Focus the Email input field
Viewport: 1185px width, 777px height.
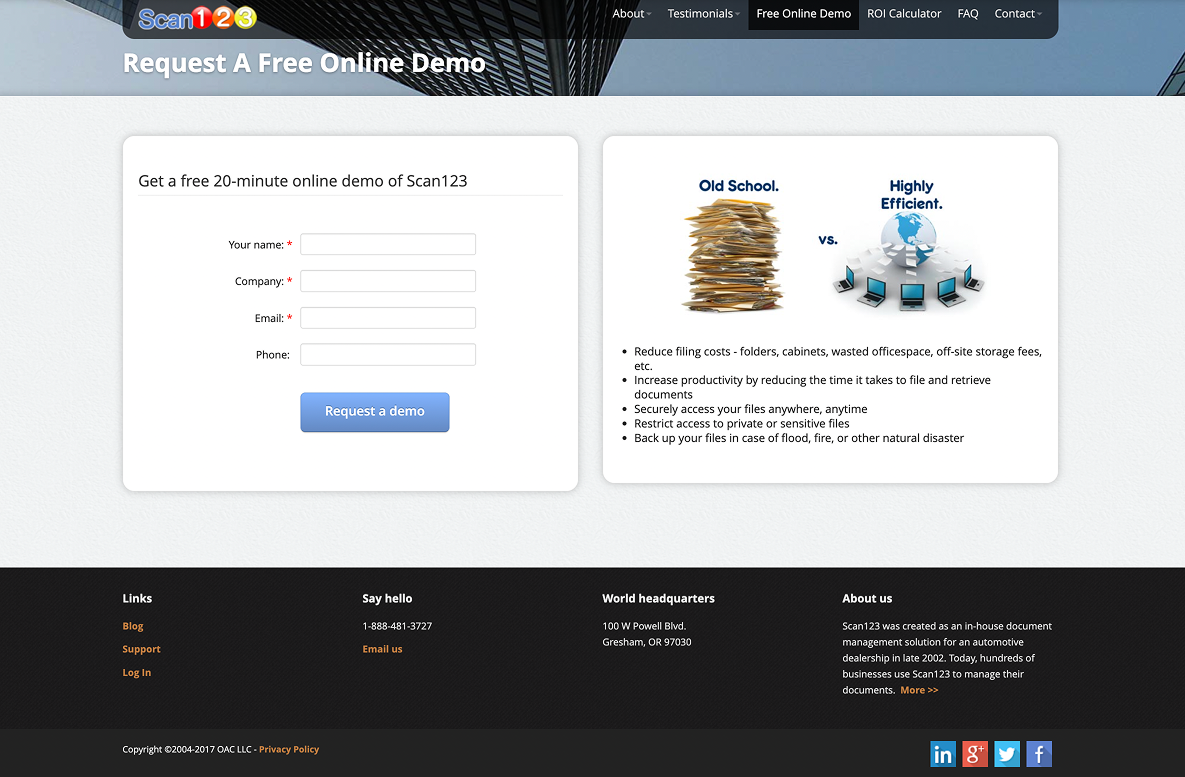click(x=388, y=317)
